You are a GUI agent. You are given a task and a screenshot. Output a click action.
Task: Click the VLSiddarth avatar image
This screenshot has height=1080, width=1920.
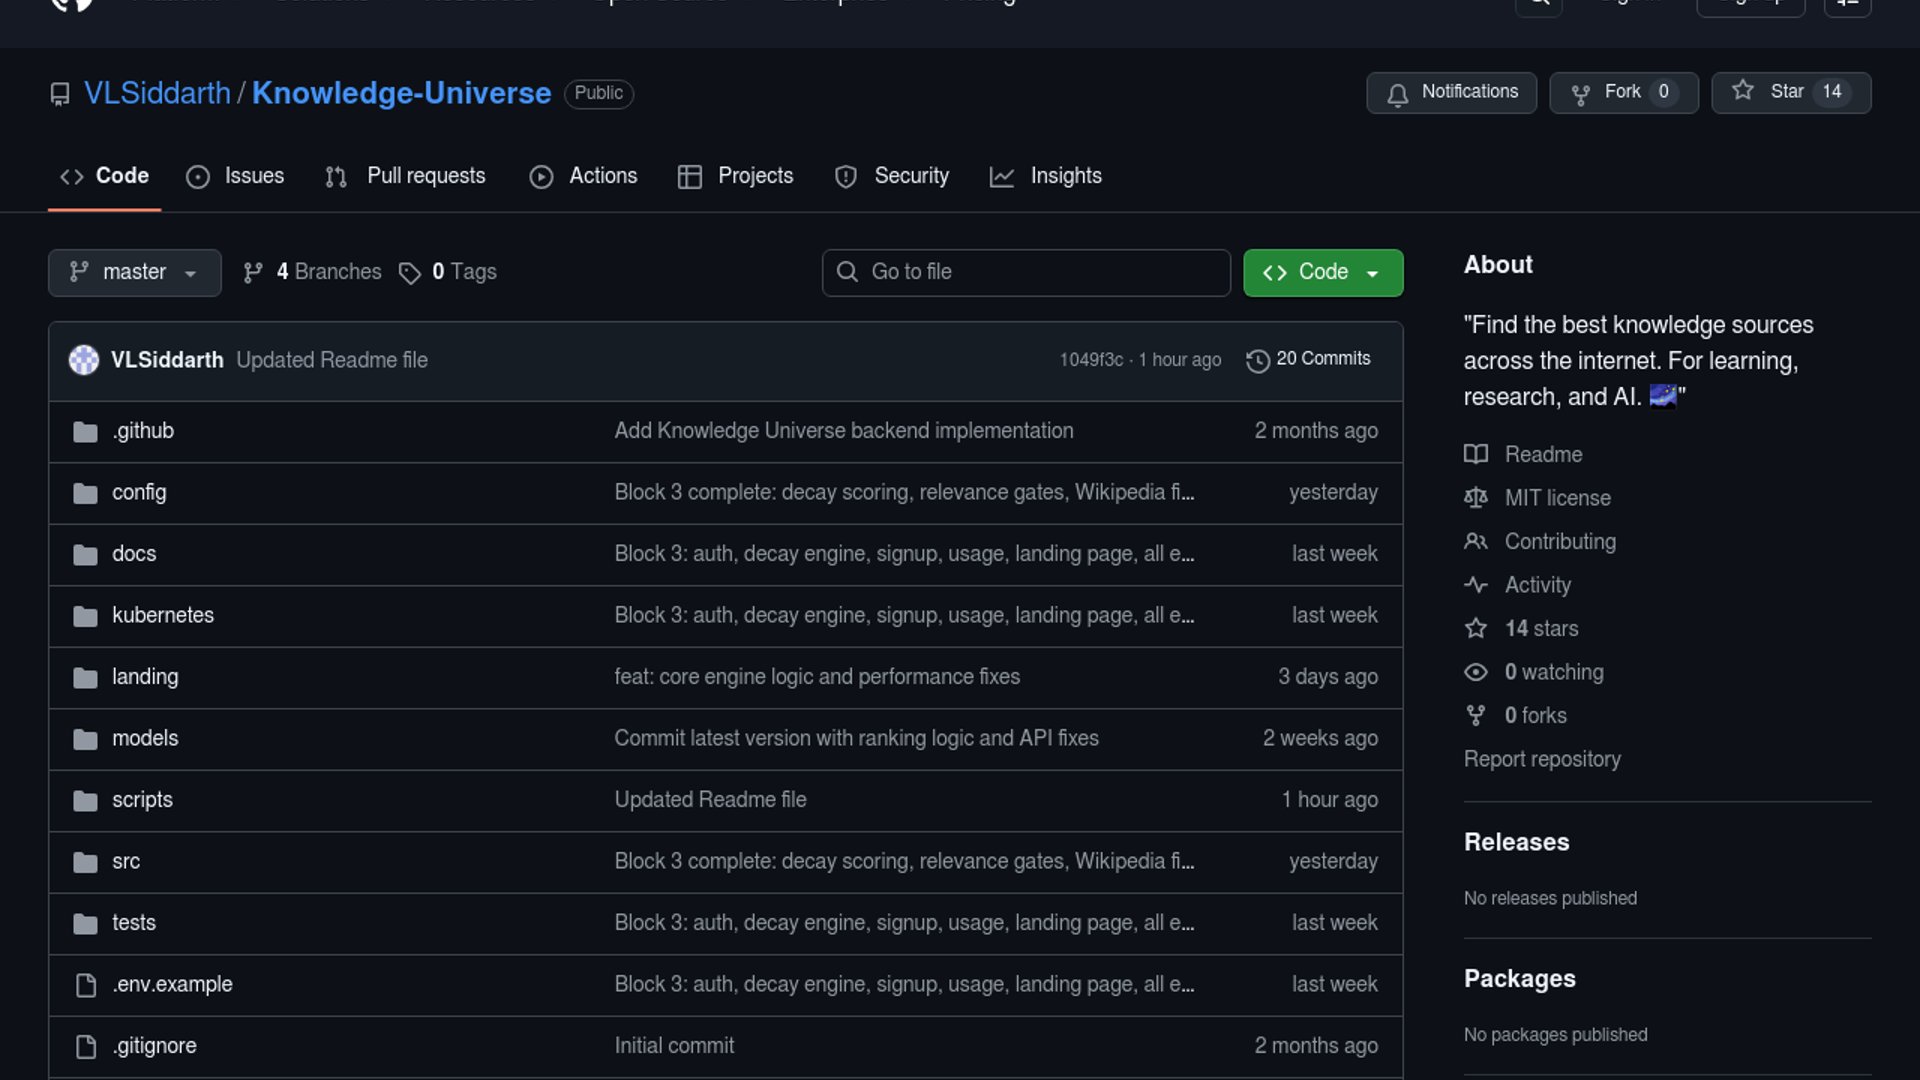84,360
